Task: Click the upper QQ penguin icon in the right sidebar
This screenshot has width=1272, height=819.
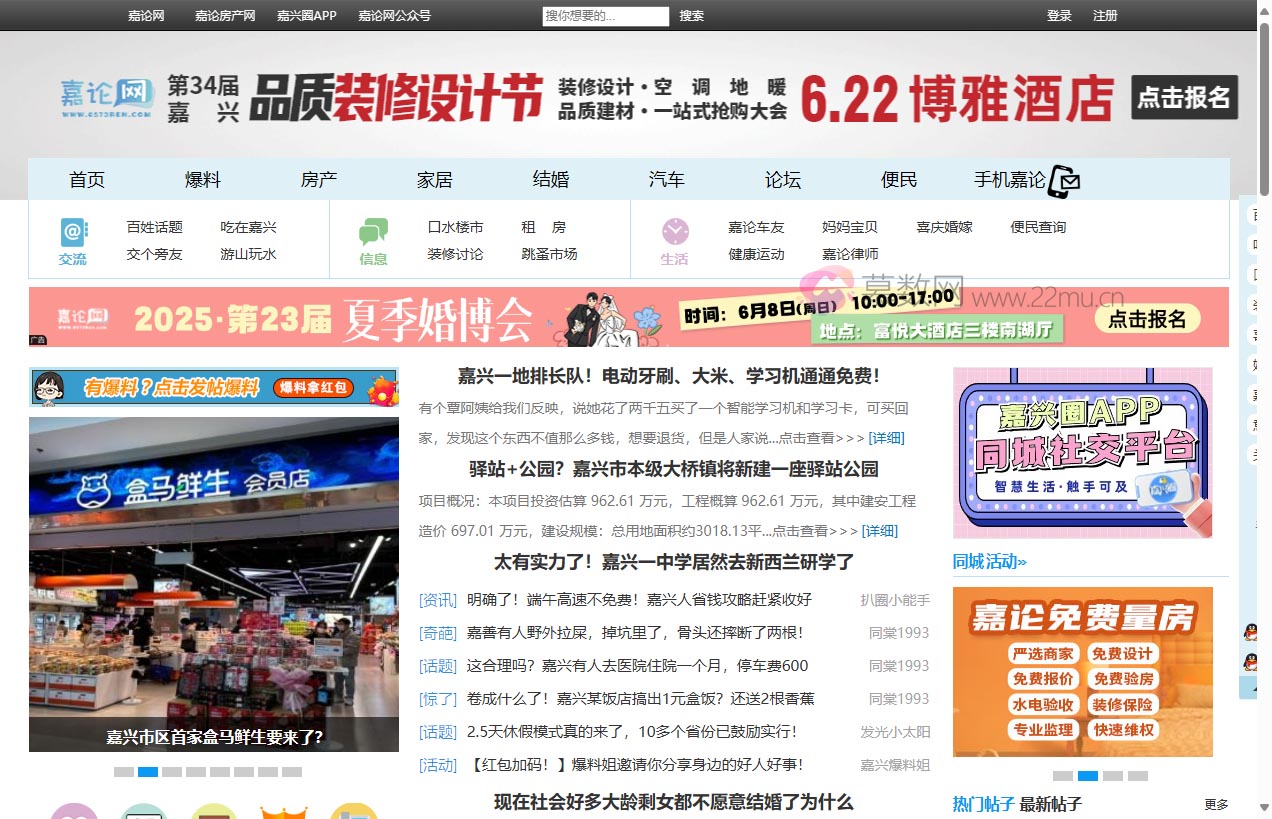Action: coord(1250,632)
